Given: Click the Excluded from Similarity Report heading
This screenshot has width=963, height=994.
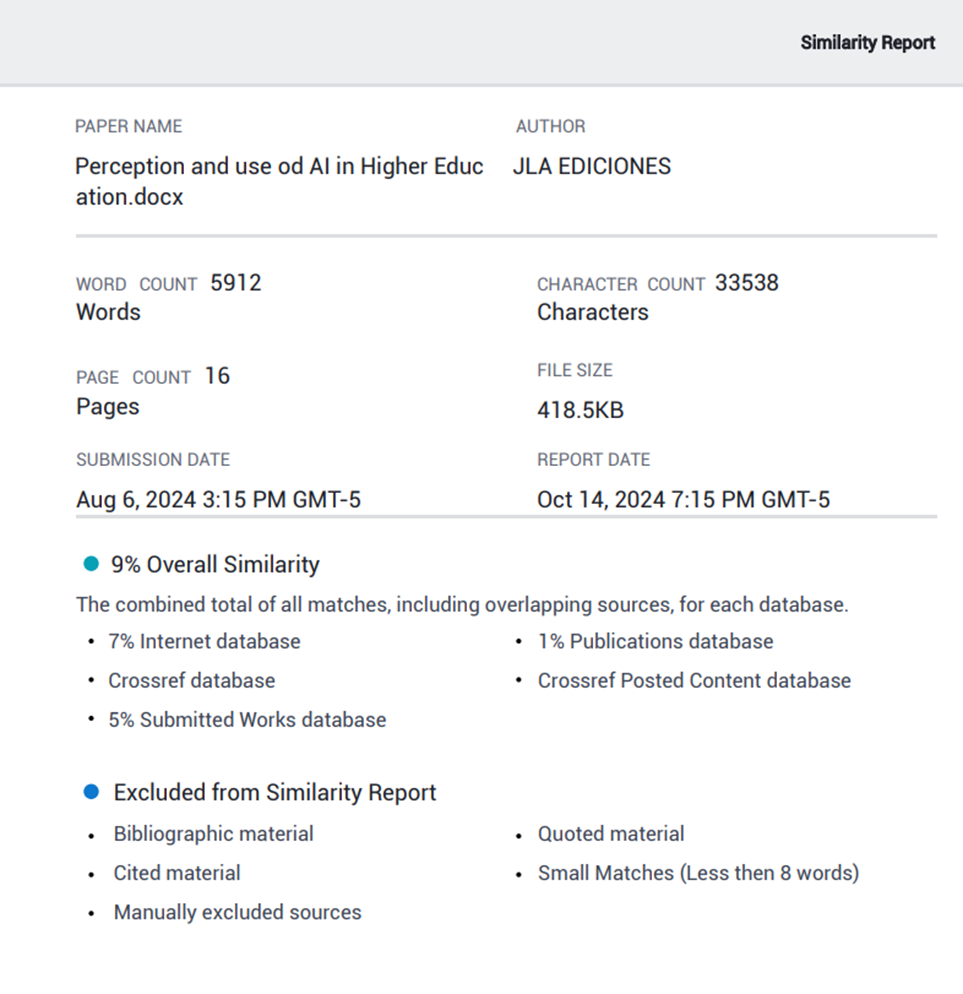Looking at the screenshot, I should pos(275,792).
